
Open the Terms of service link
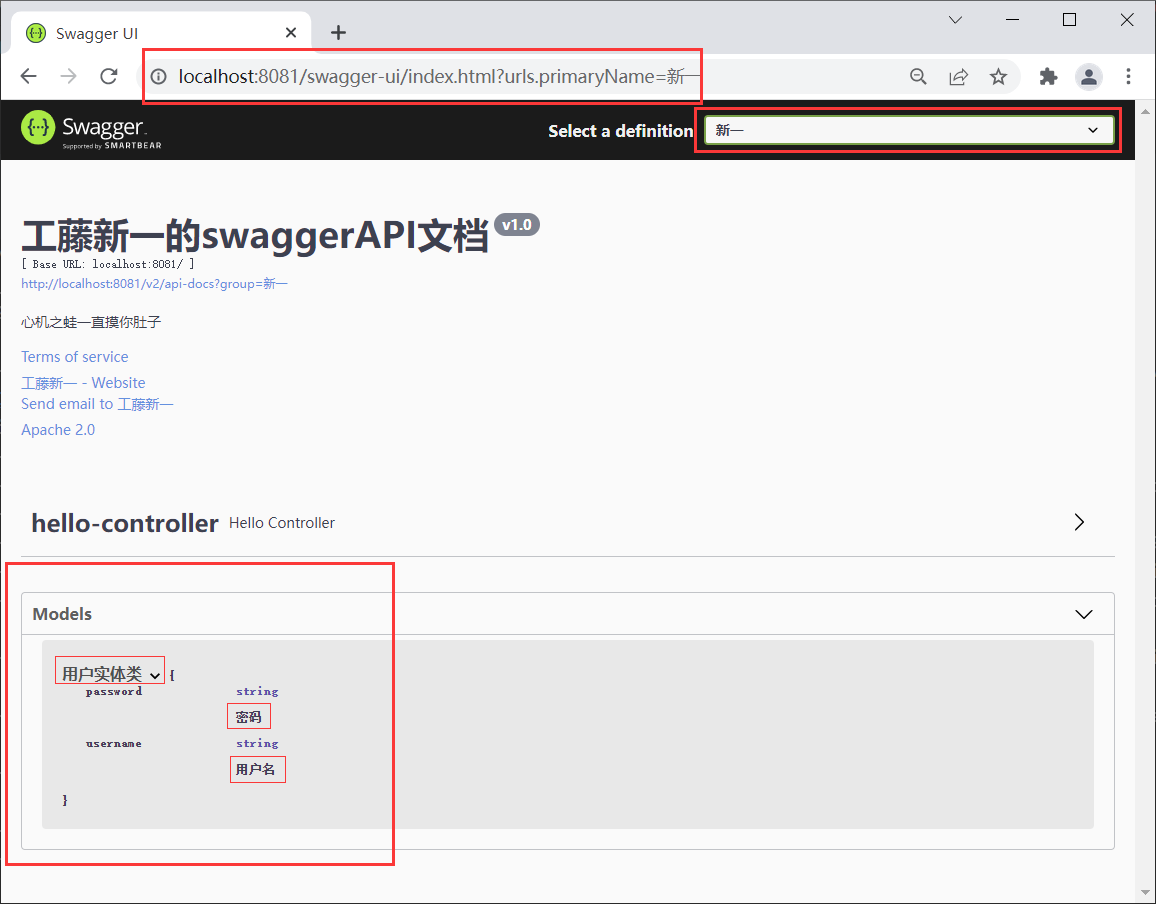click(x=74, y=356)
